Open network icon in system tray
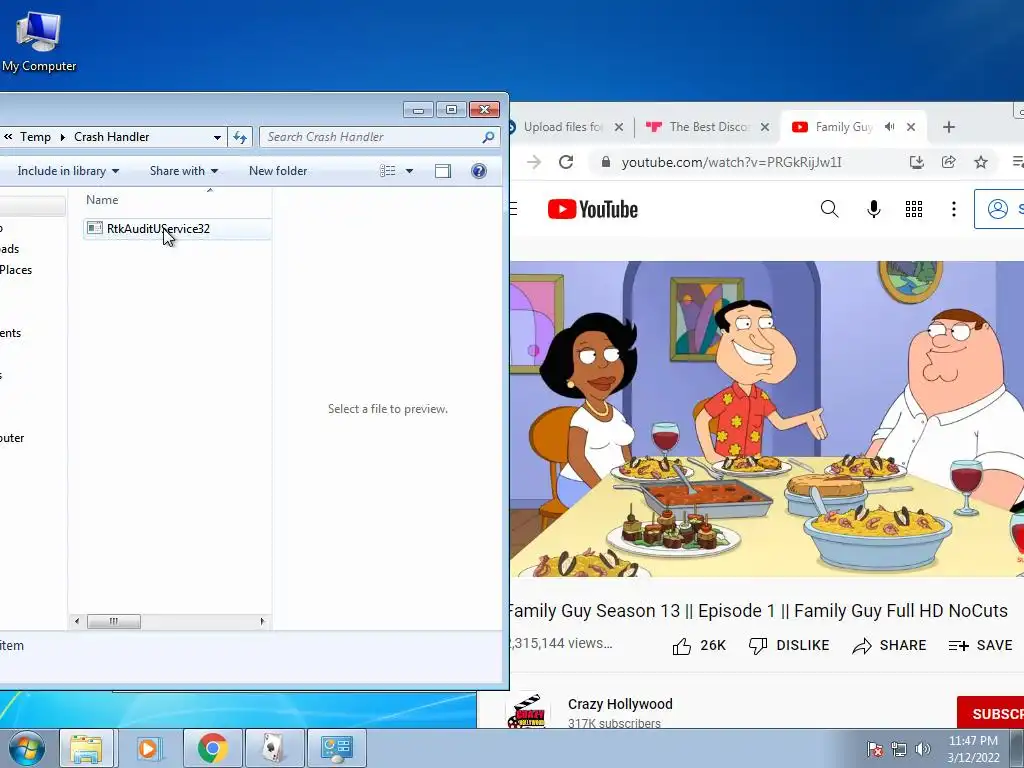Image resolution: width=1024 pixels, height=768 pixels. (899, 749)
